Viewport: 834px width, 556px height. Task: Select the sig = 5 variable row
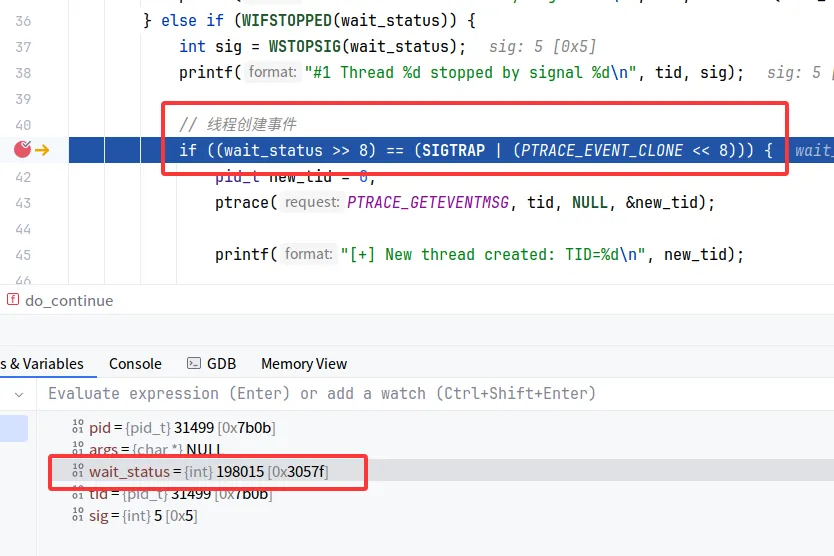[435, 516]
